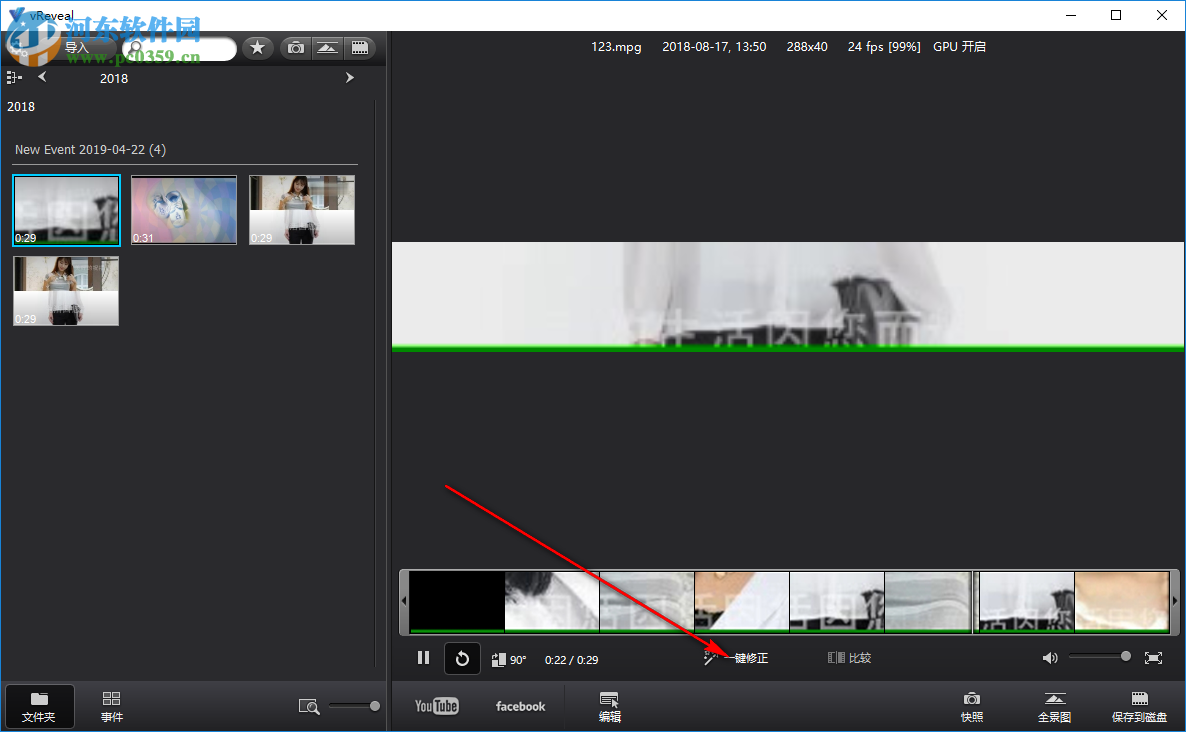Image resolution: width=1186 pixels, height=732 pixels.
Task: Click the camera snapshot icon in top toolbar
Action: point(296,48)
